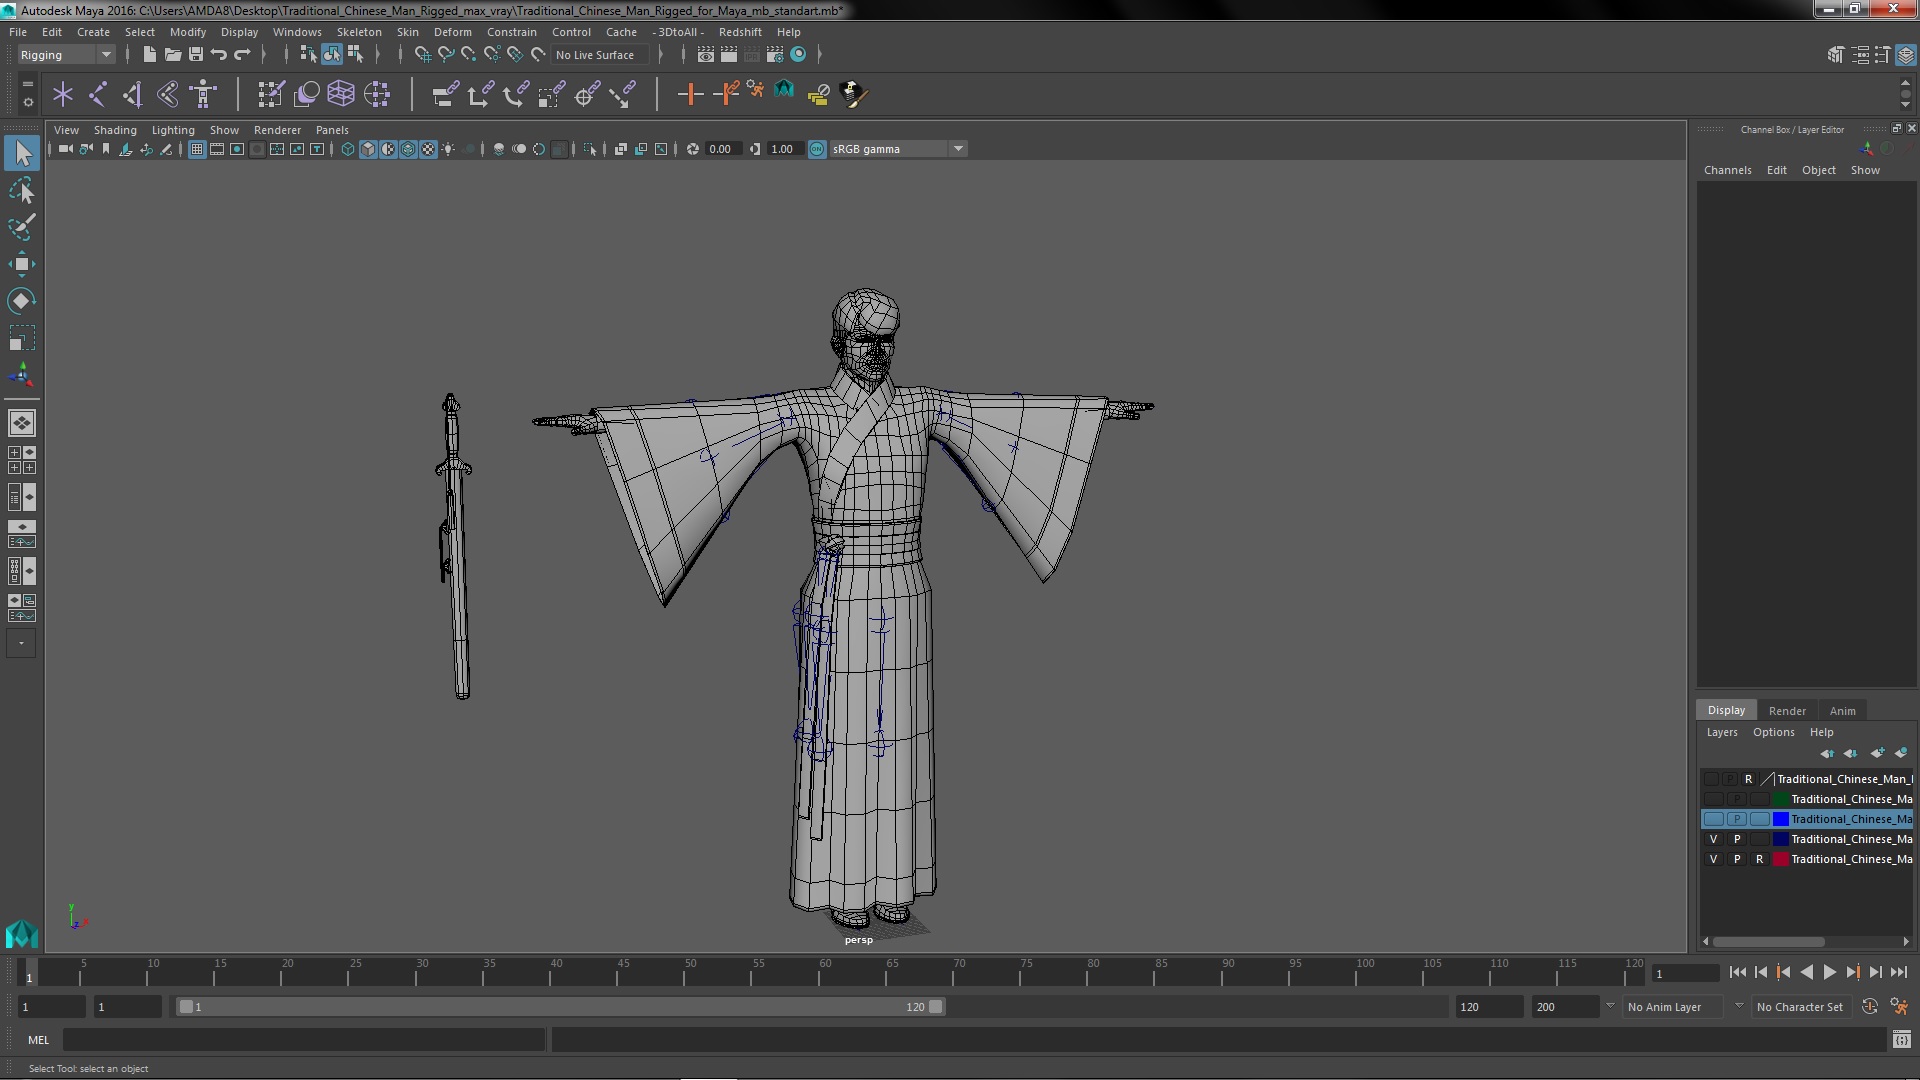Expand the sRGB gamma view transform dropdown
1920x1080 pixels.
tap(958, 149)
